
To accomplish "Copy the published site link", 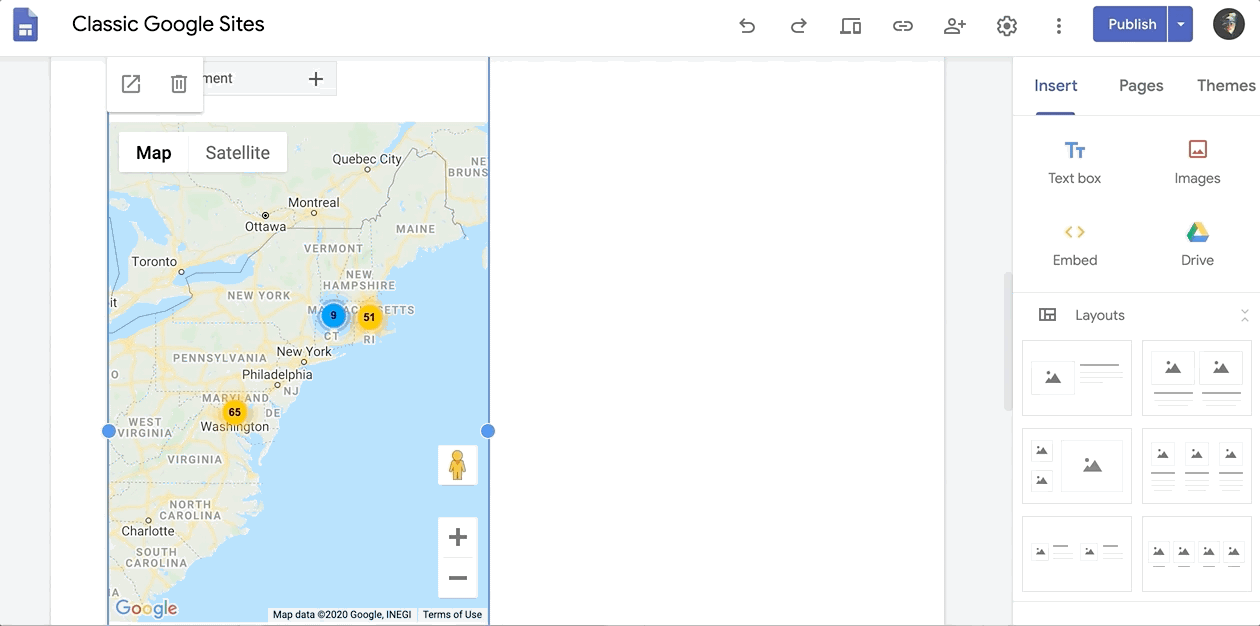I will [x=903, y=26].
